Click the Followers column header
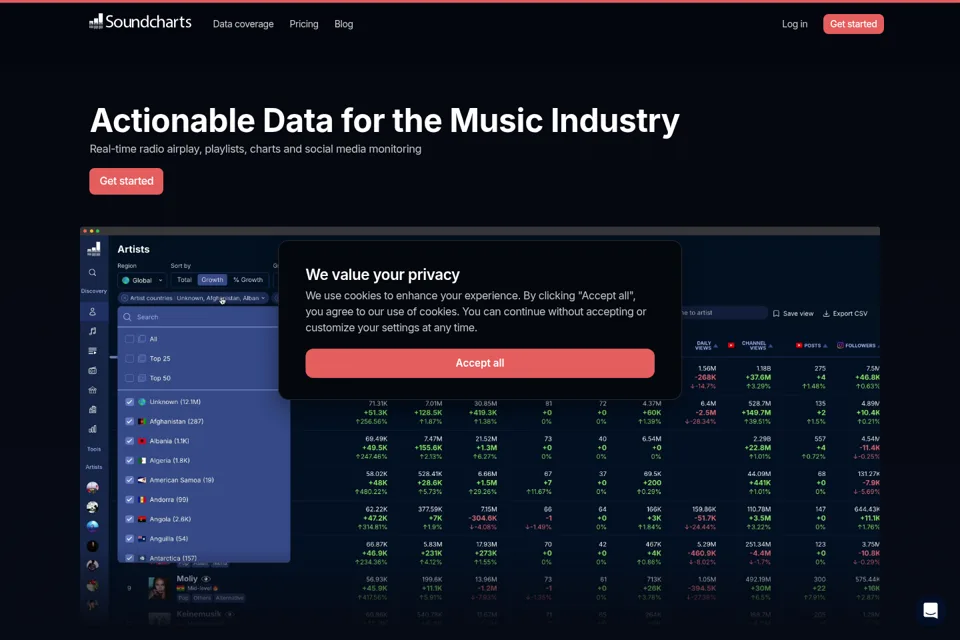The height and width of the screenshot is (640, 960). point(860,345)
